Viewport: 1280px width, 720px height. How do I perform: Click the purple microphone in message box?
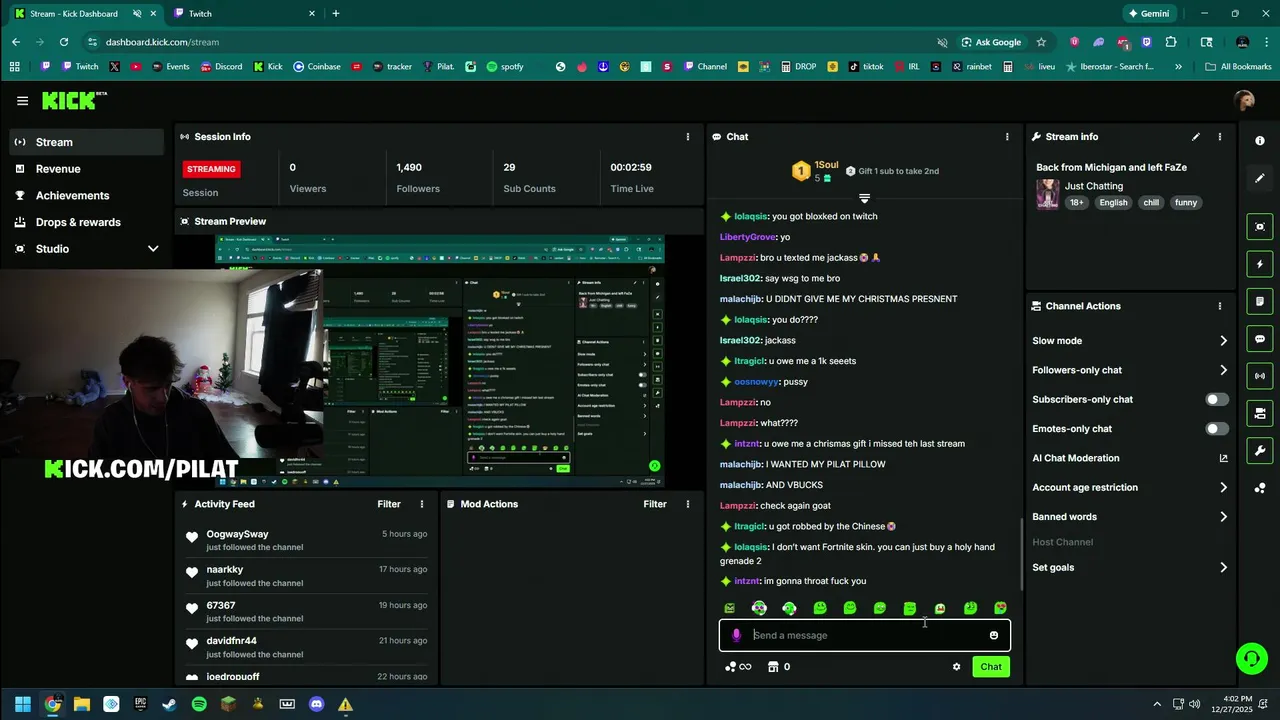click(x=736, y=635)
